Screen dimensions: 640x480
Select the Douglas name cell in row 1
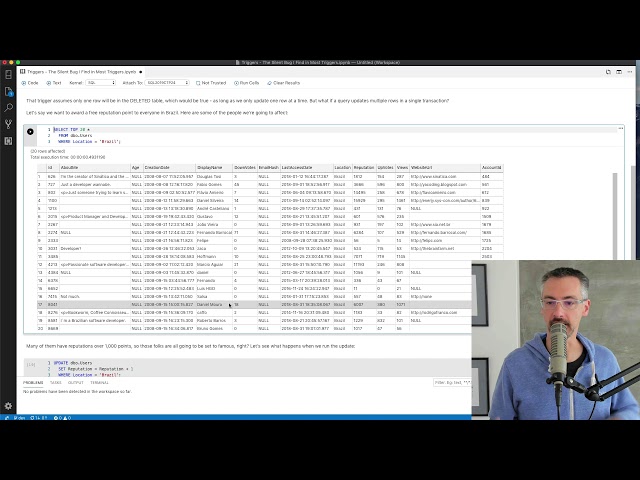[214, 177]
